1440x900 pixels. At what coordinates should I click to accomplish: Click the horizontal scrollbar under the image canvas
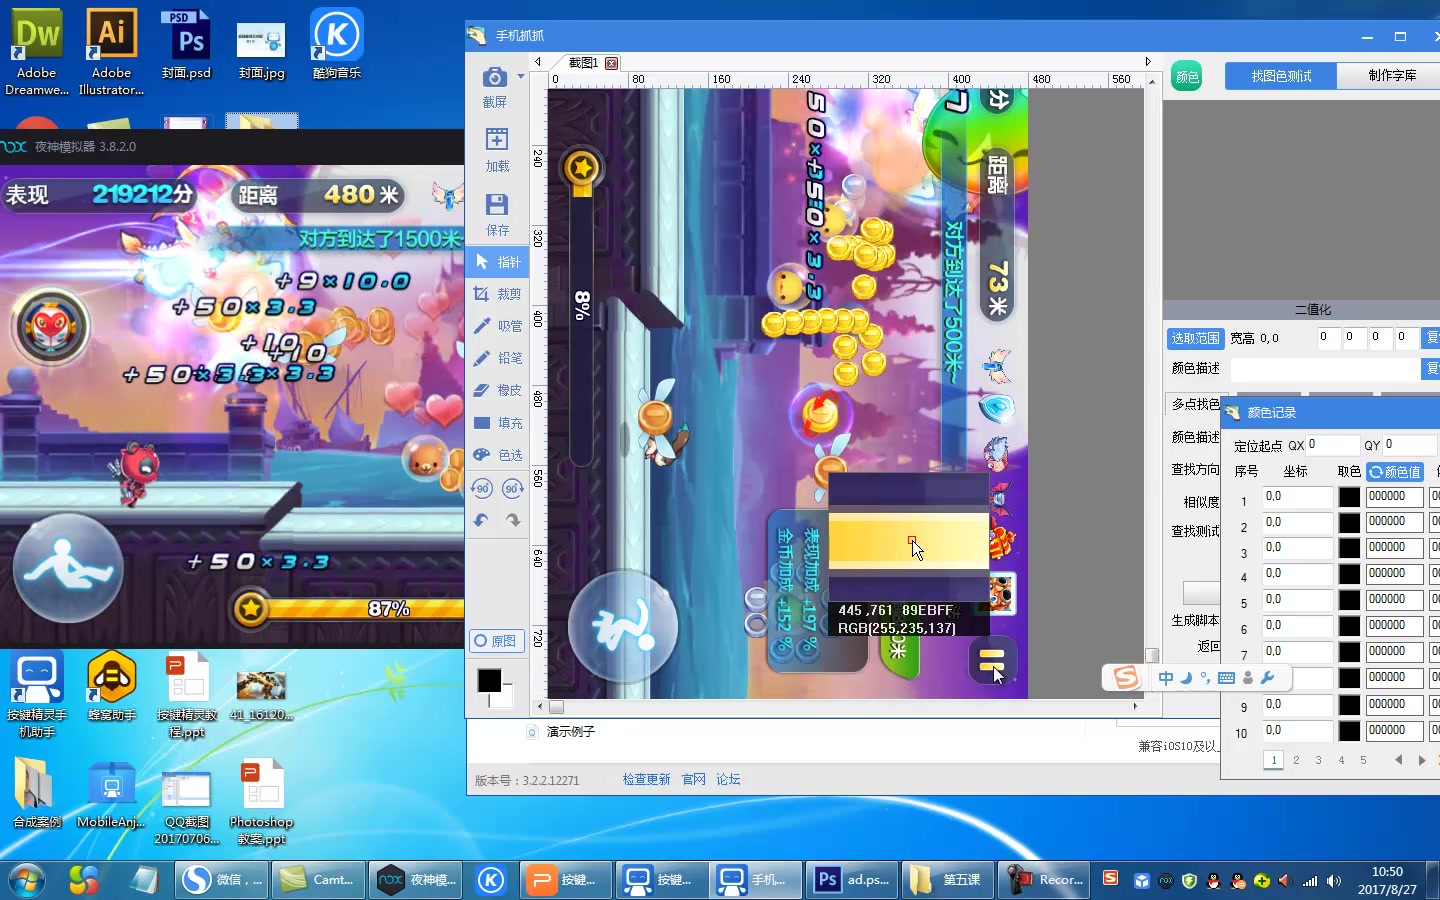(838, 707)
